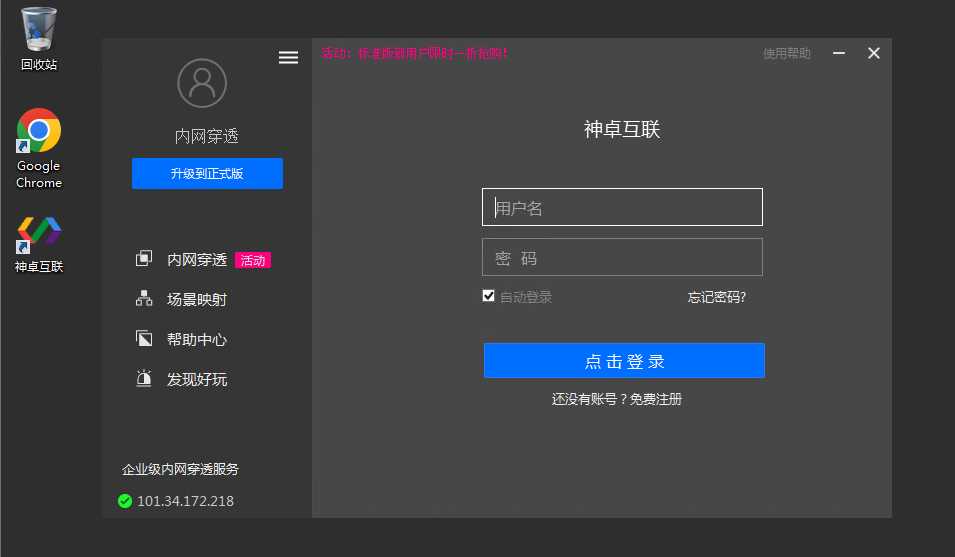
Task: Open the 回收站 desktop icon
Action: [x=38, y=38]
